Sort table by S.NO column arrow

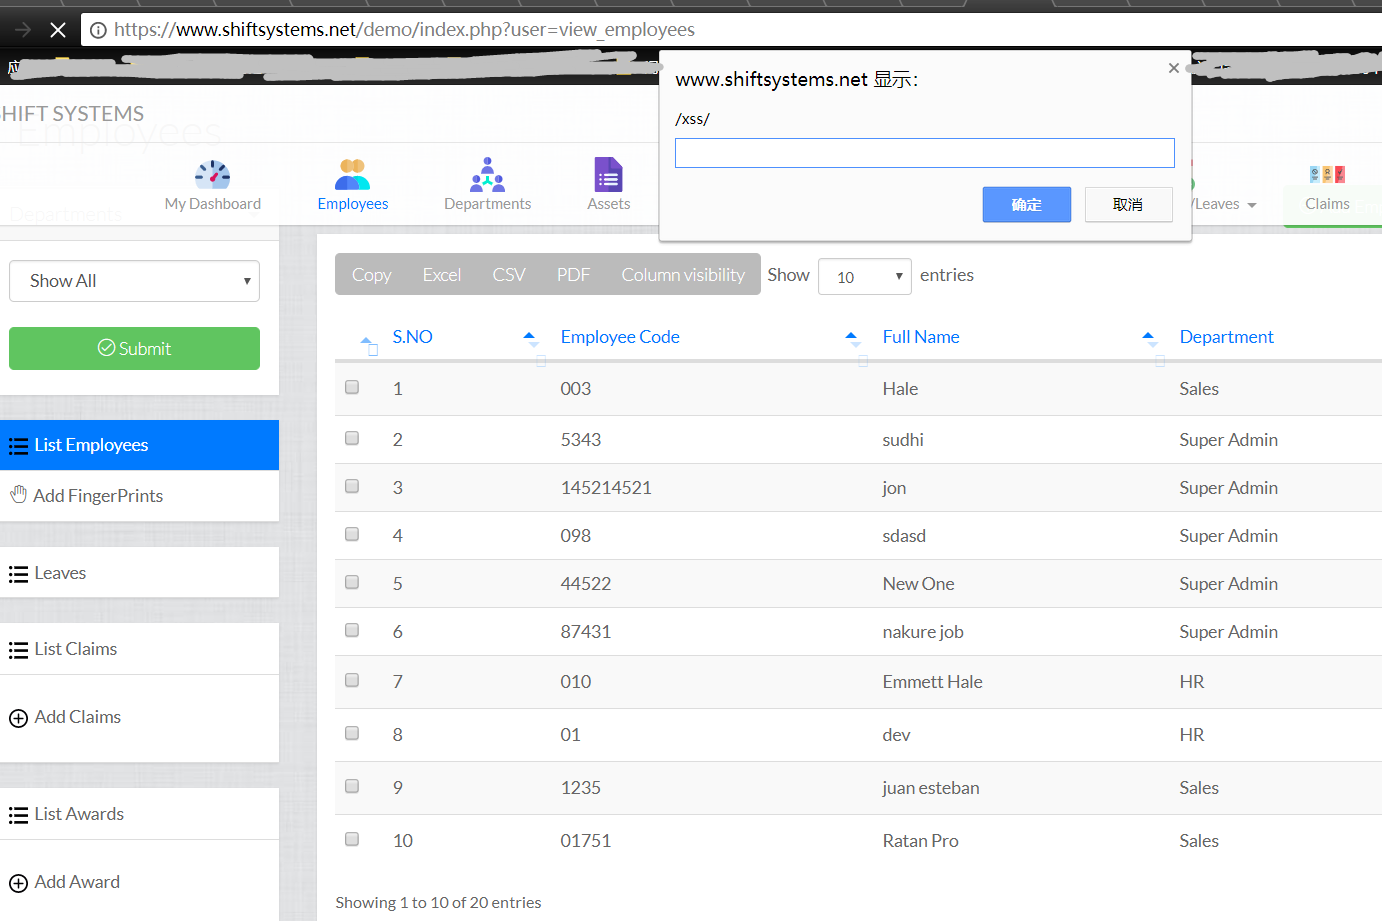(531, 338)
